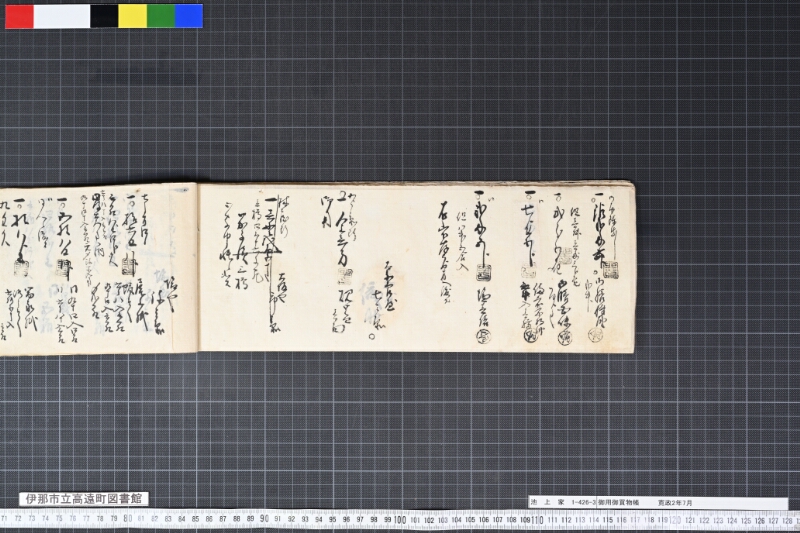Click the 100 mark on the ruler
Image resolution: width=800 pixels, height=533 pixels.
click(x=400, y=520)
